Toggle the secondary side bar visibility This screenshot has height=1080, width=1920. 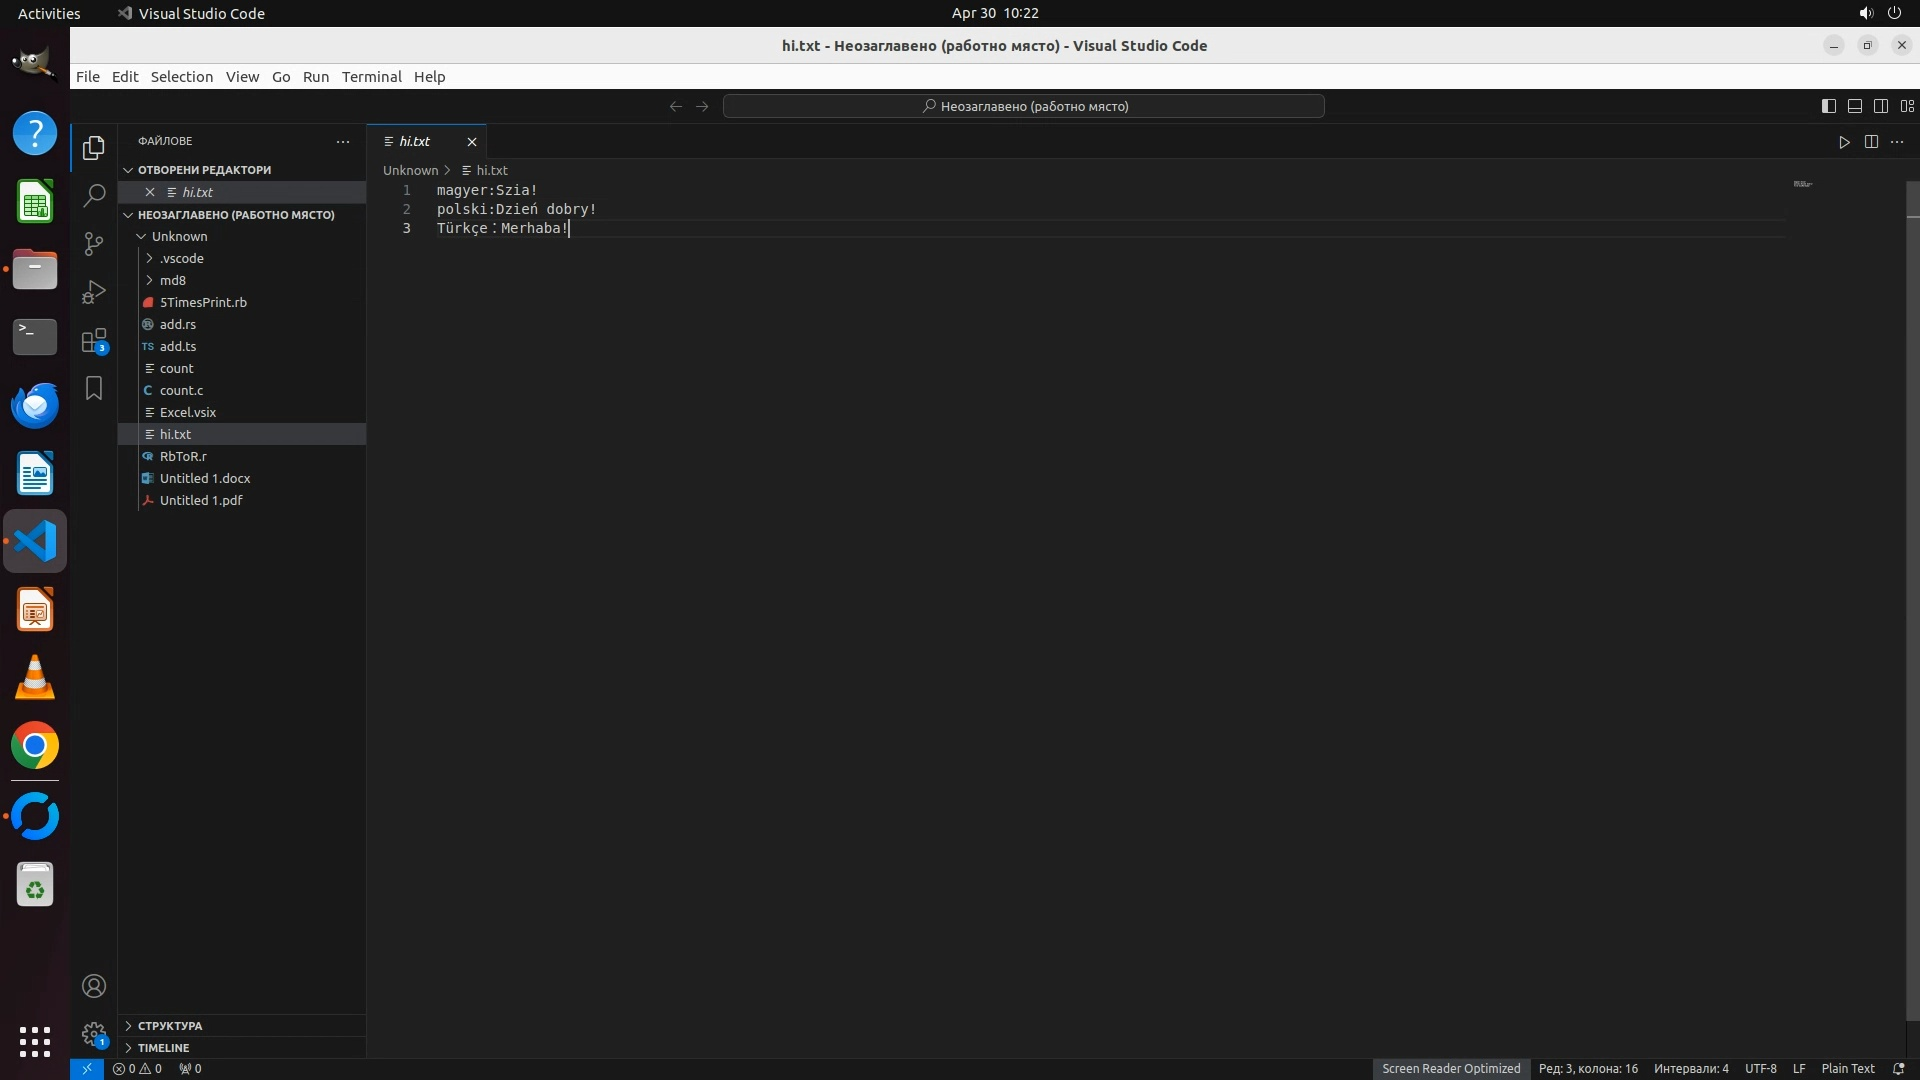point(1881,106)
